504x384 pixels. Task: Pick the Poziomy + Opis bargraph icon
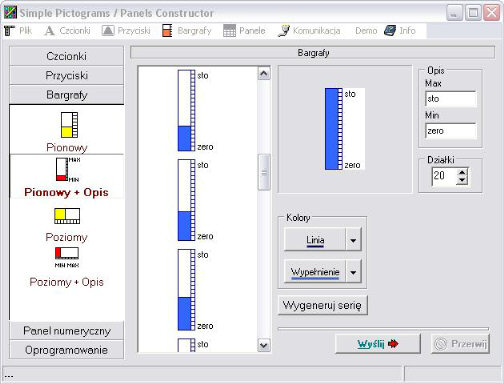coord(67,257)
